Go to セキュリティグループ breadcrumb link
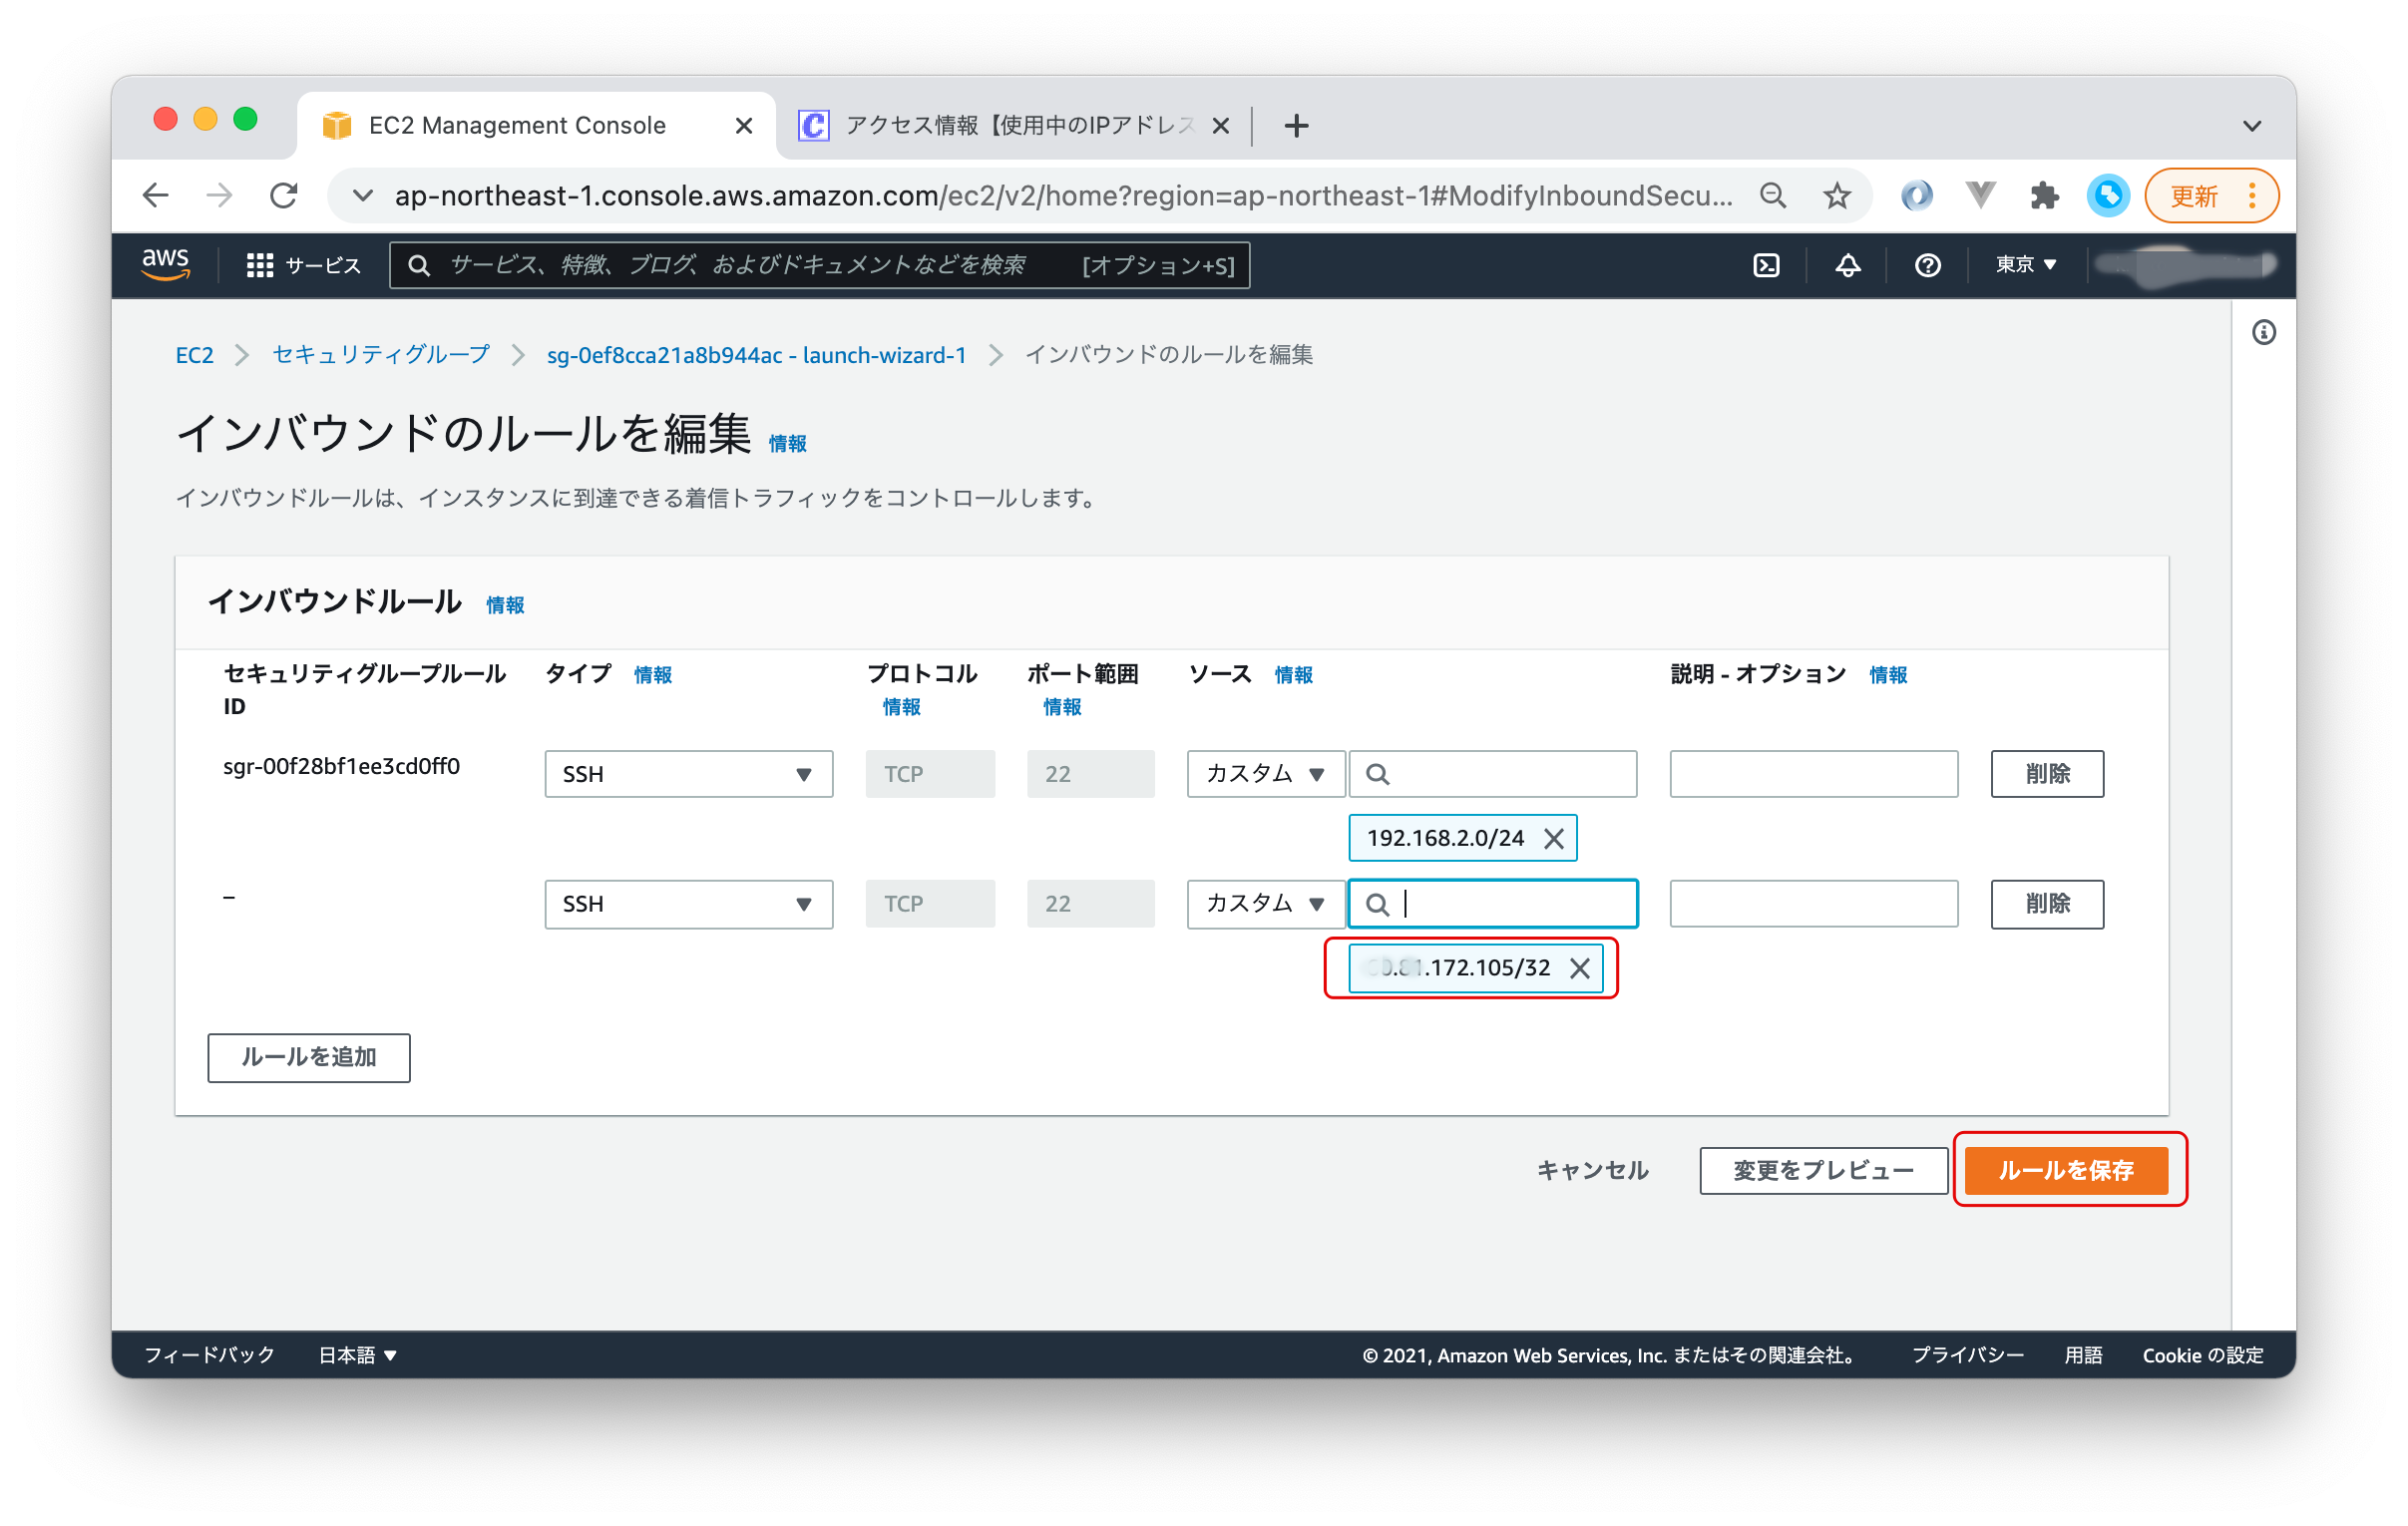2408x1526 pixels. [381, 355]
